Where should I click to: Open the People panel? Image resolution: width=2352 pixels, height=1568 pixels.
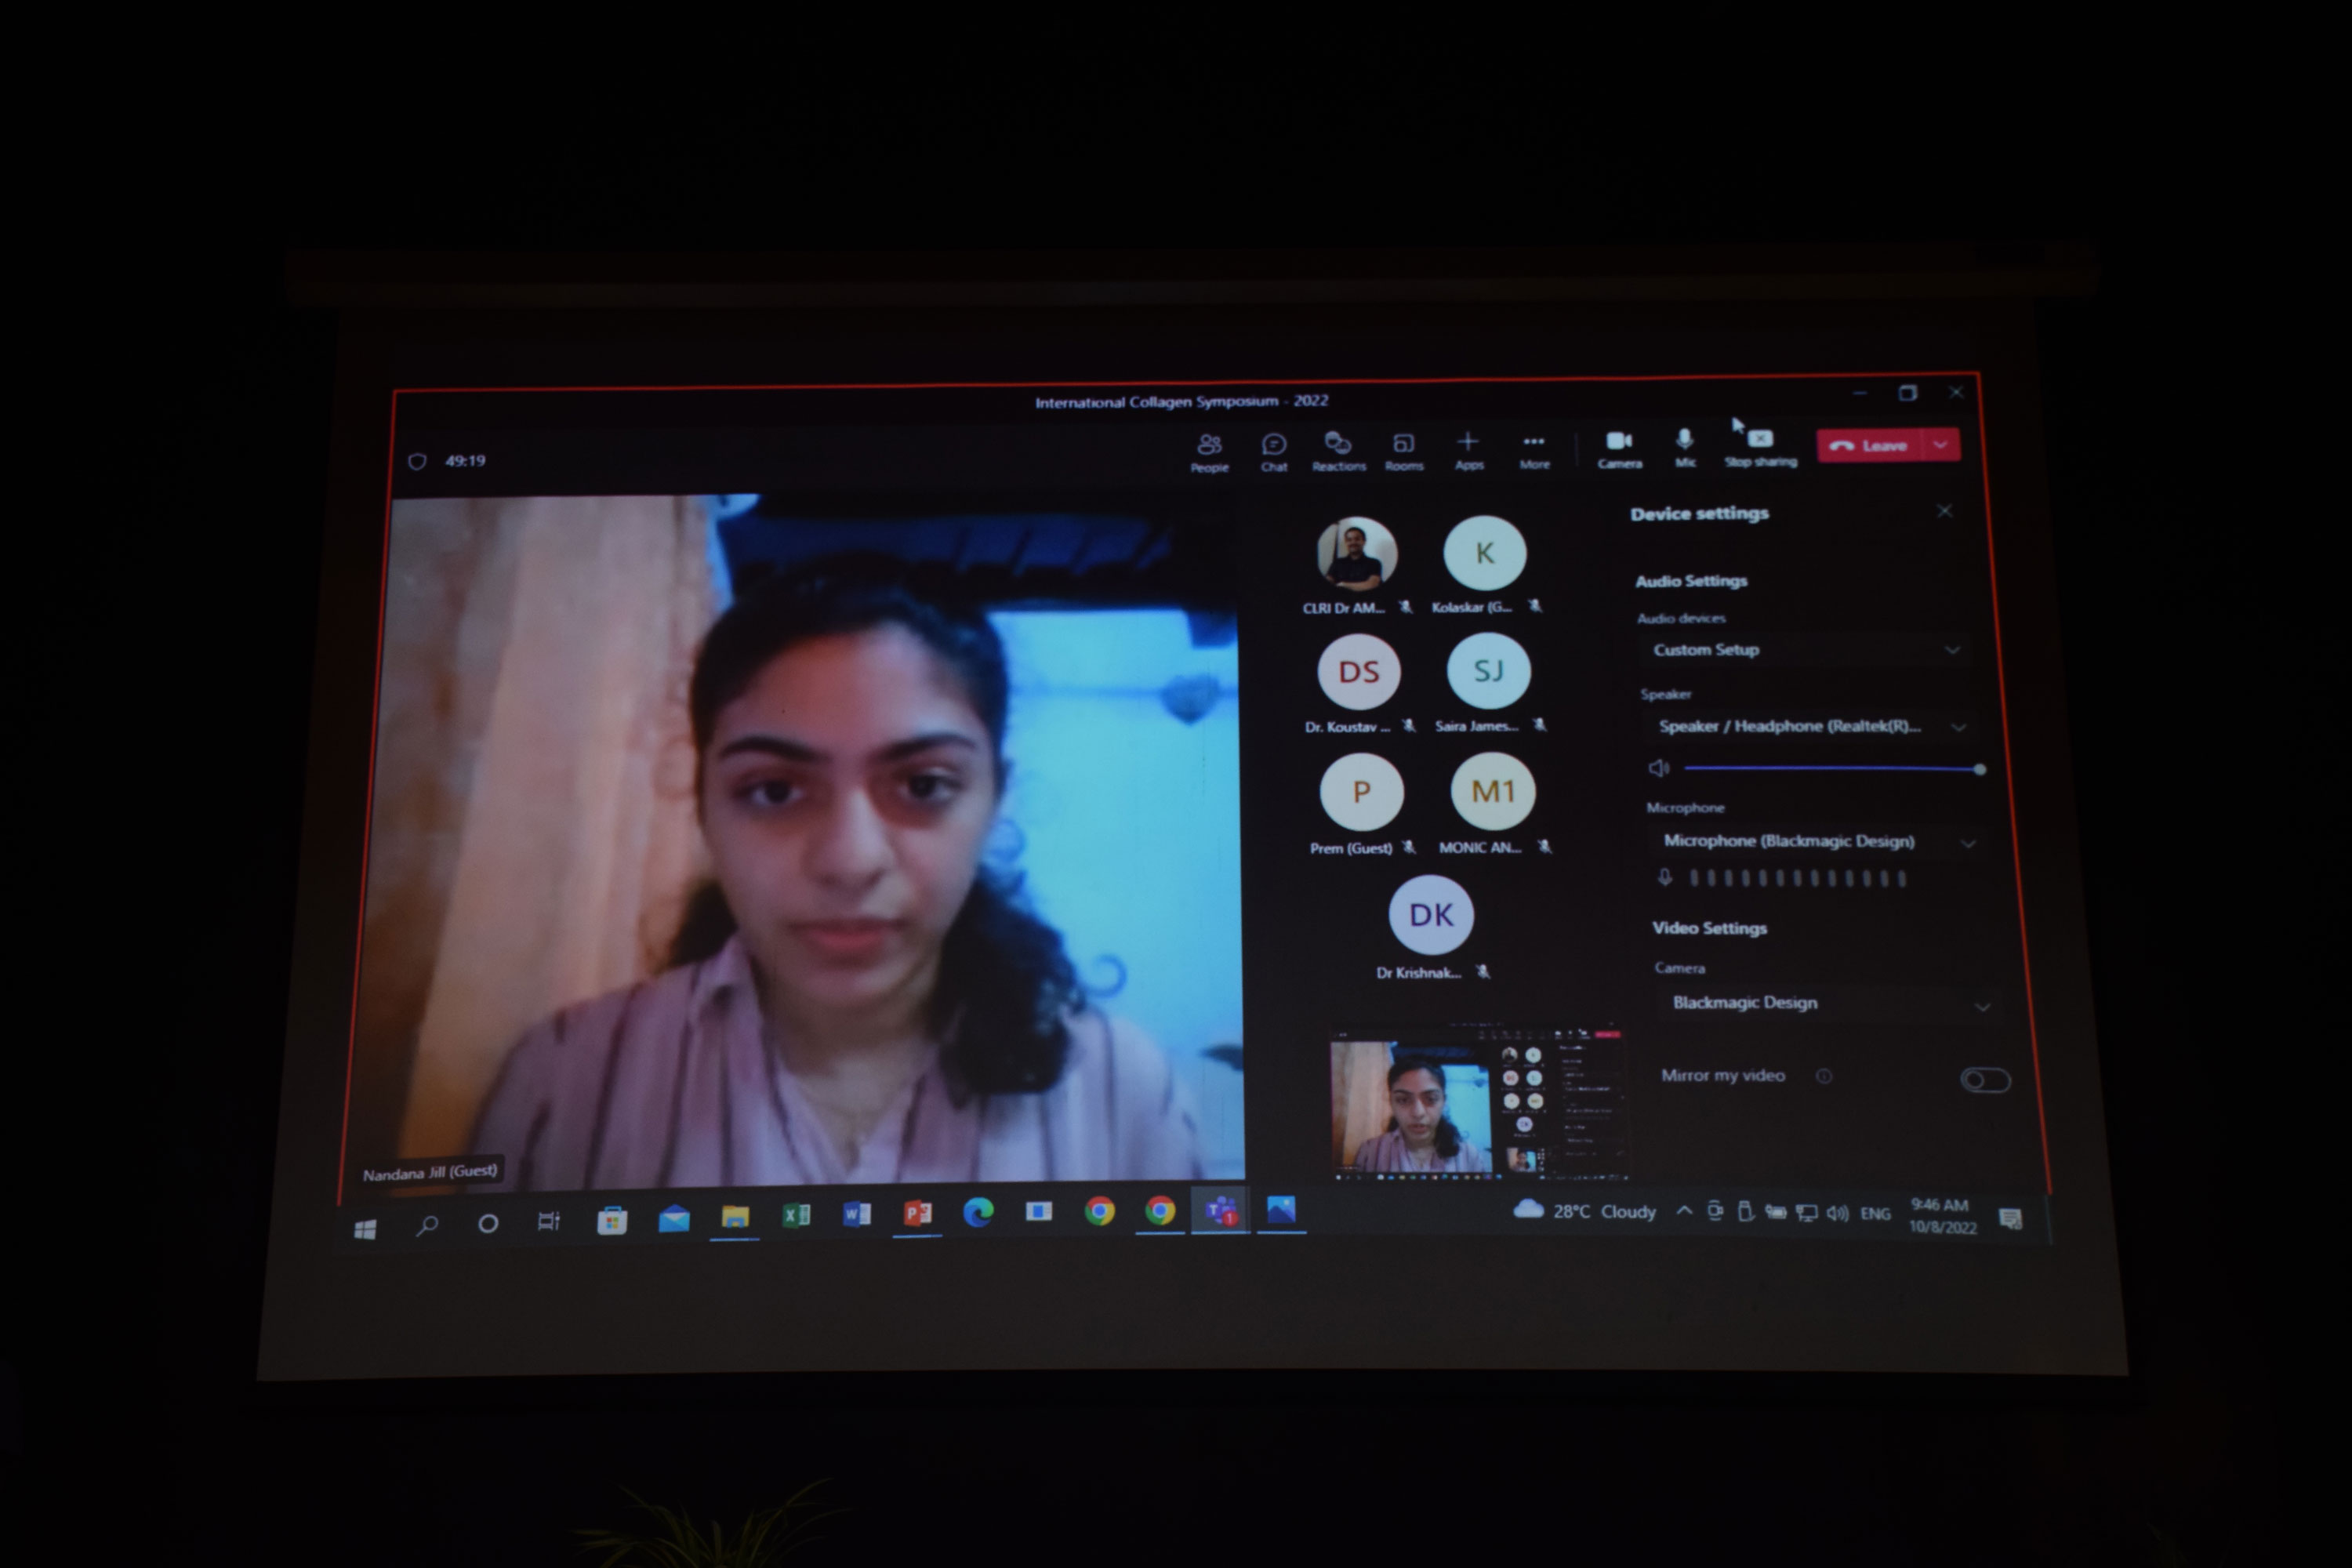[1209, 450]
